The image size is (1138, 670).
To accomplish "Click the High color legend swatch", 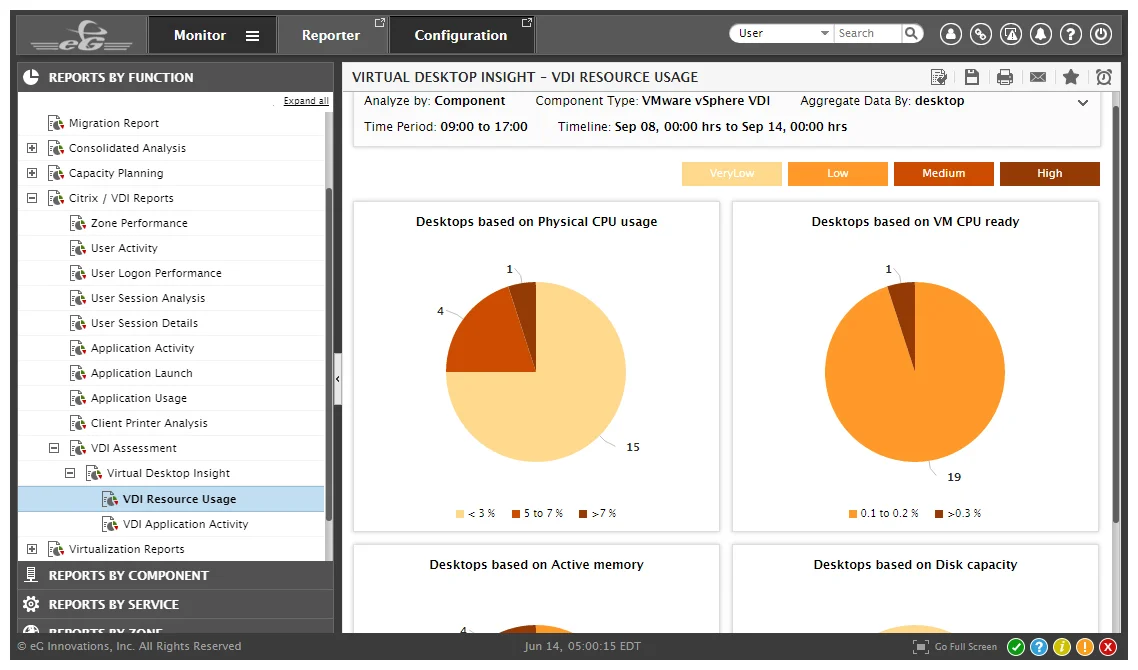I will 1049,173.
